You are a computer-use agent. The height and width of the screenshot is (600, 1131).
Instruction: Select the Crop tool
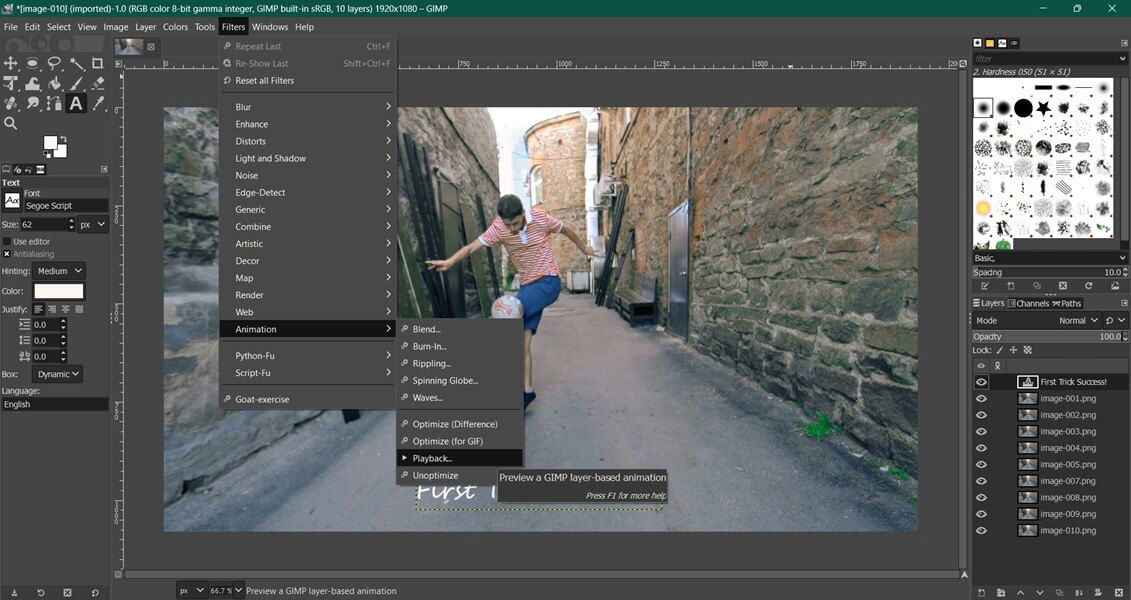[97, 62]
